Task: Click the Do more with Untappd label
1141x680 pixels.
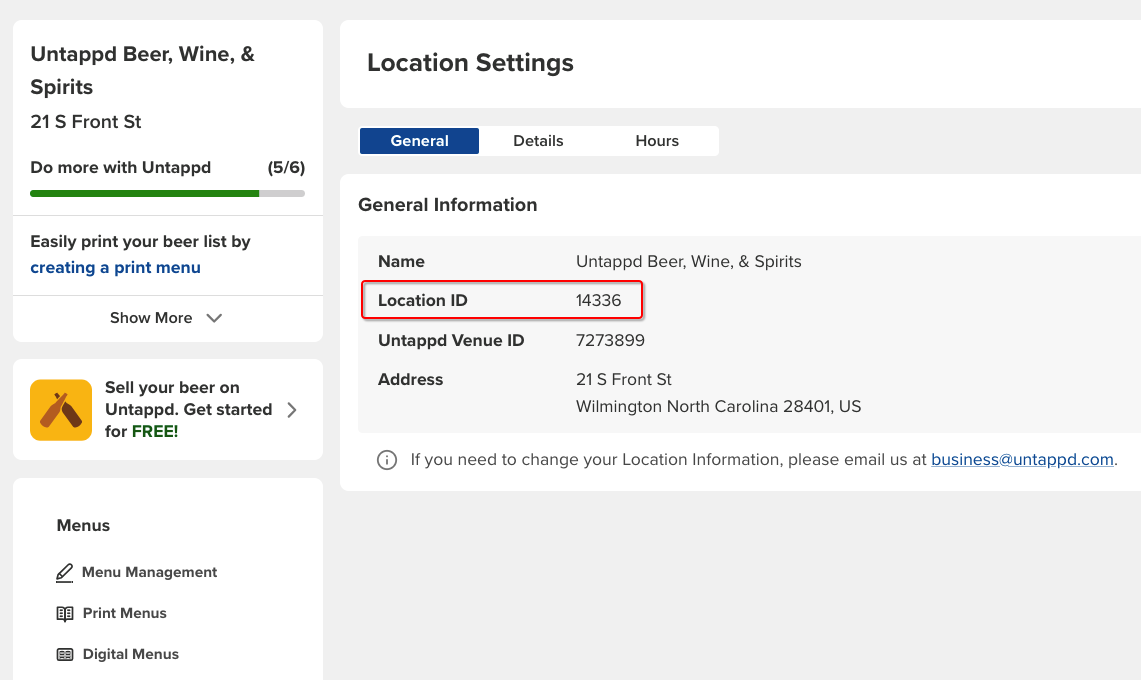Action: 121,168
